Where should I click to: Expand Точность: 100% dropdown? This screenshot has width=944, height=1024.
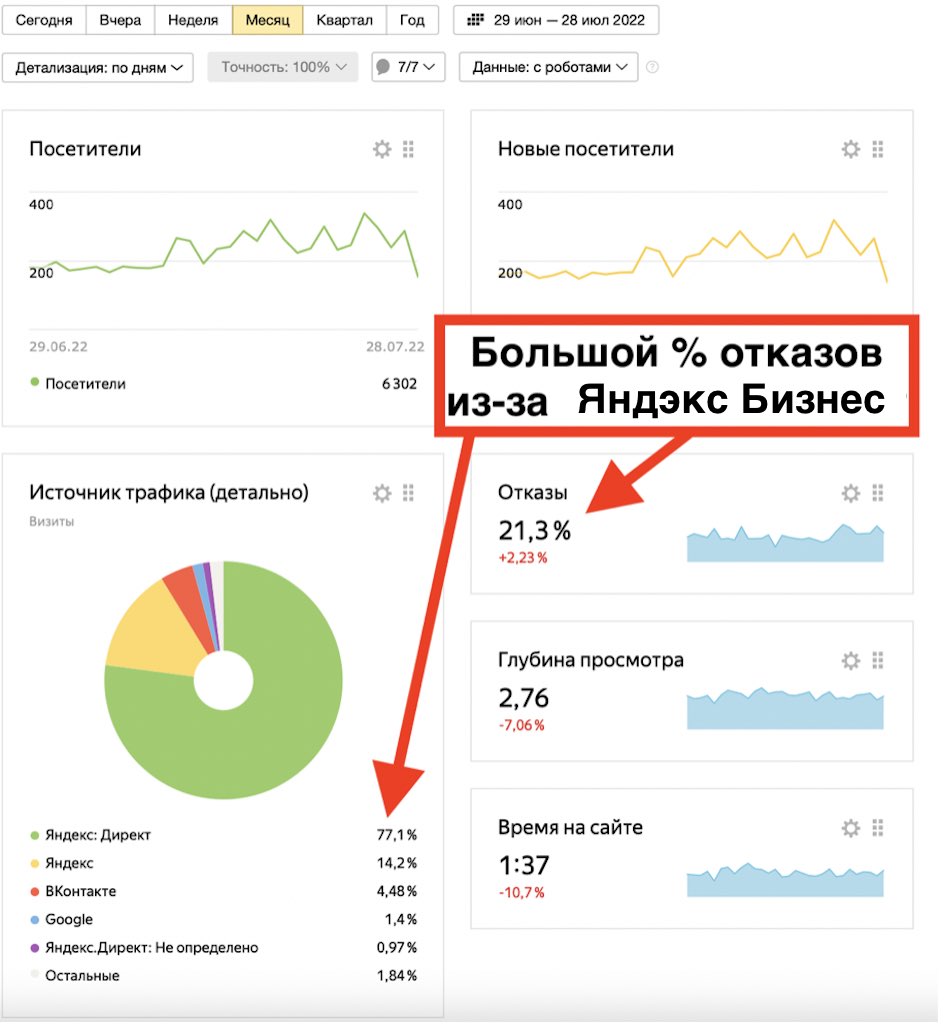[283, 67]
